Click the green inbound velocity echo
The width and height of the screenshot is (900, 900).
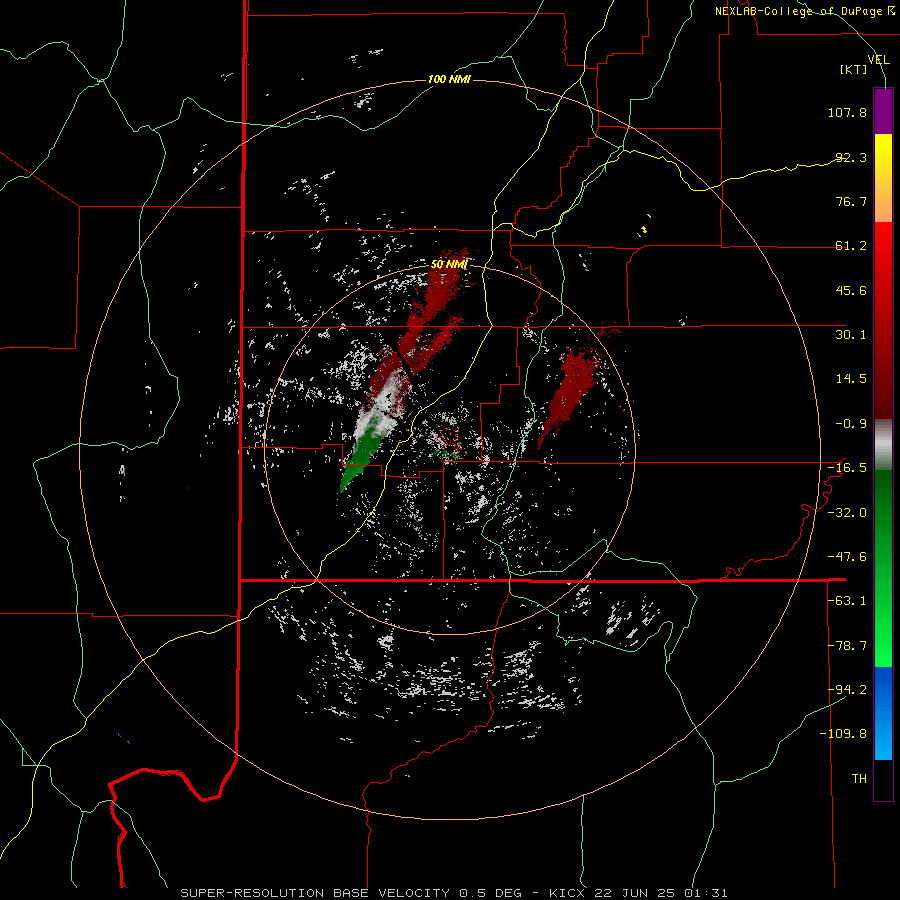coord(358,459)
